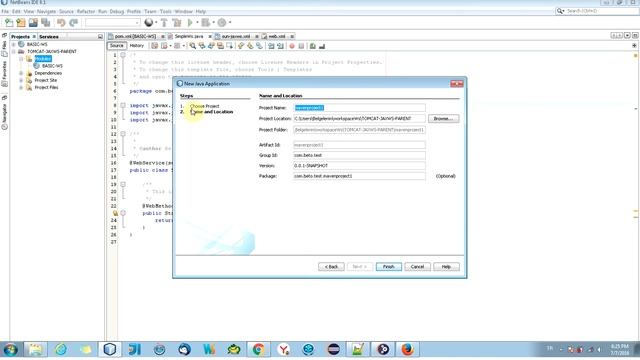The width and height of the screenshot is (640, 360).
Task: Click the Build Project hammer icon
Action: point(164,22)
